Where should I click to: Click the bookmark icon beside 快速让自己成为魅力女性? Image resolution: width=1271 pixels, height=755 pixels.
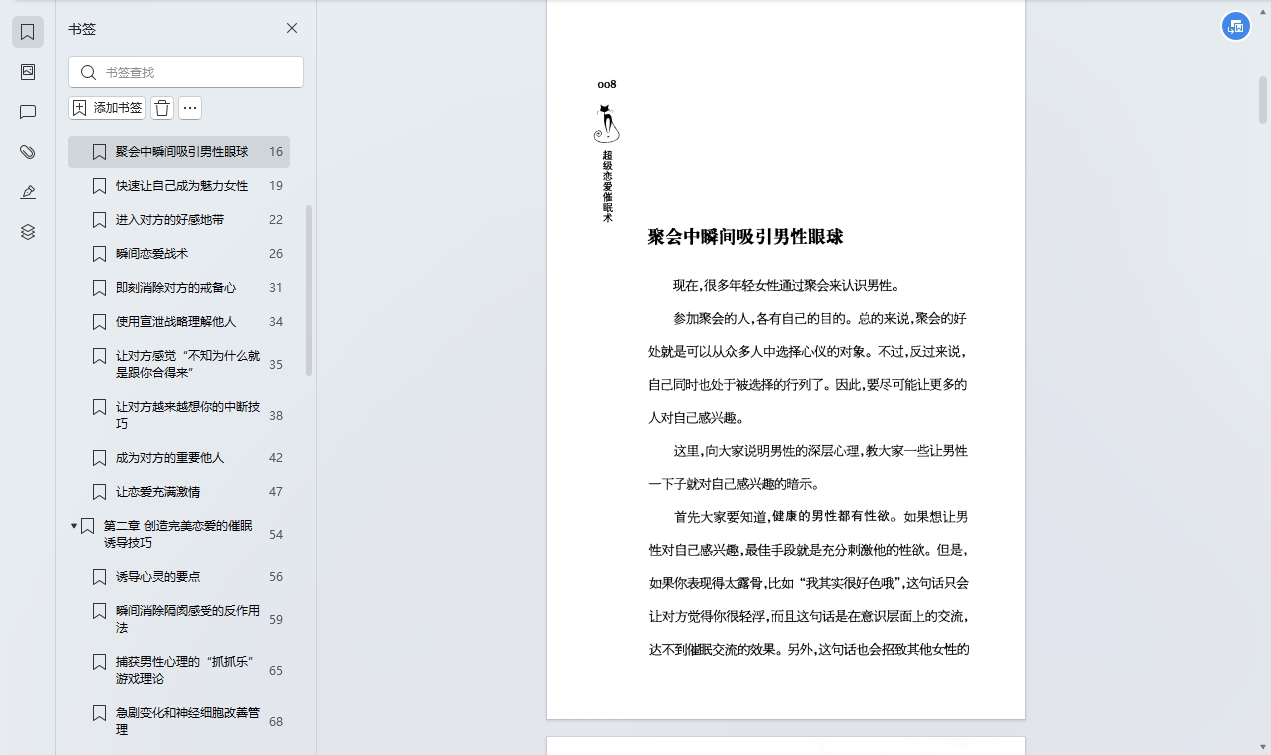pos(99,186)
